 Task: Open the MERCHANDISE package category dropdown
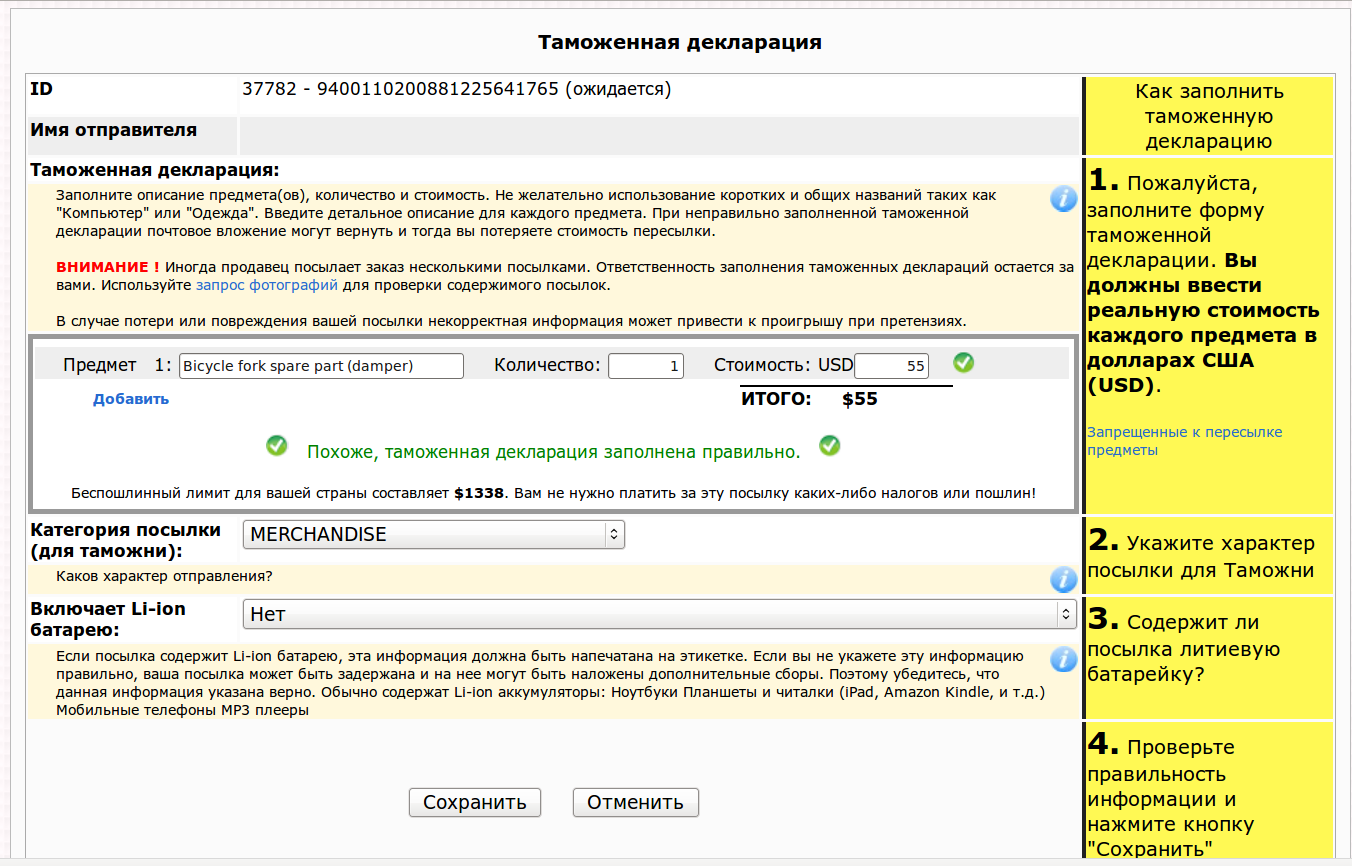click(433, 534)
